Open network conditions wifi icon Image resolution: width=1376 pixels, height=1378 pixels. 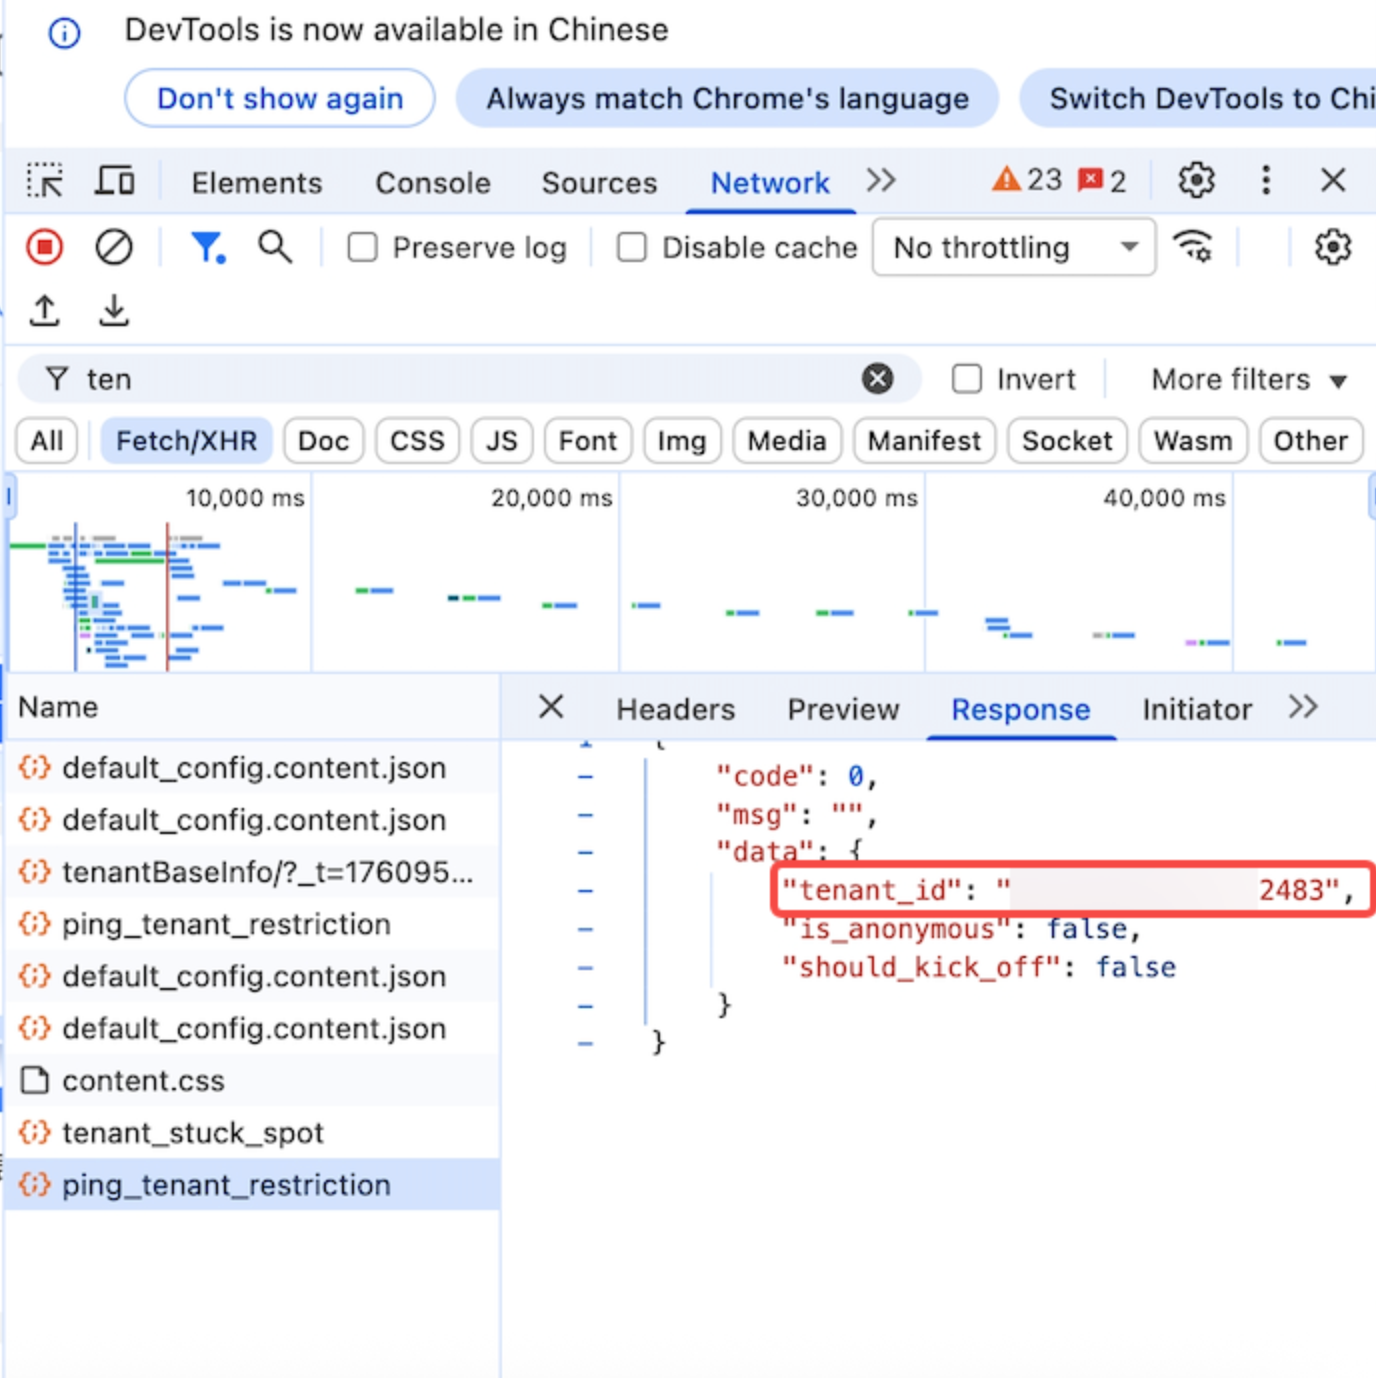1193,247
